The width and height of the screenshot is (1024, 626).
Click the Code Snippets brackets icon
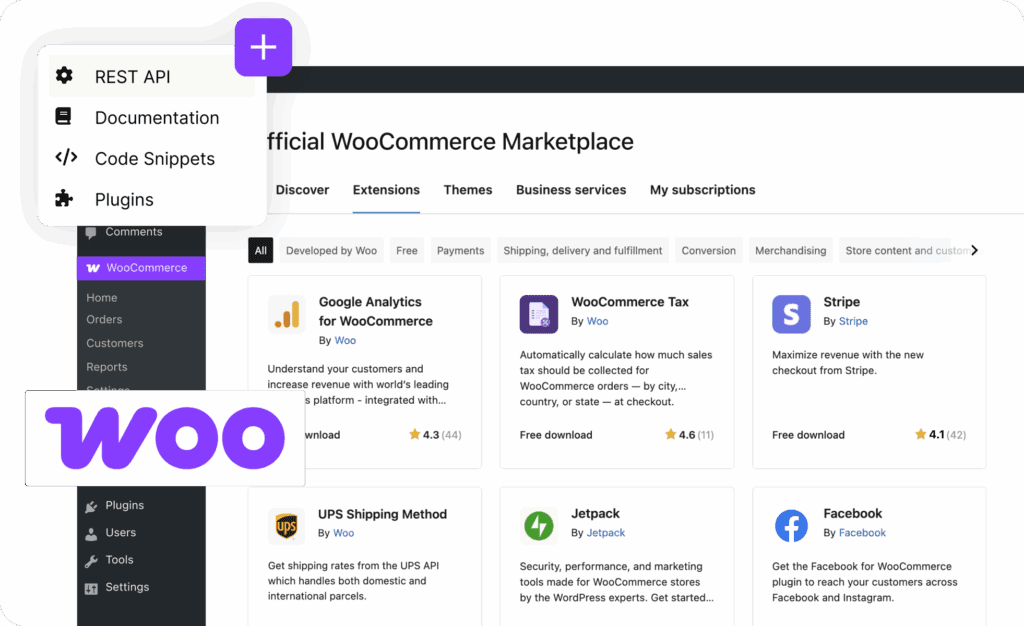(65, 158)
